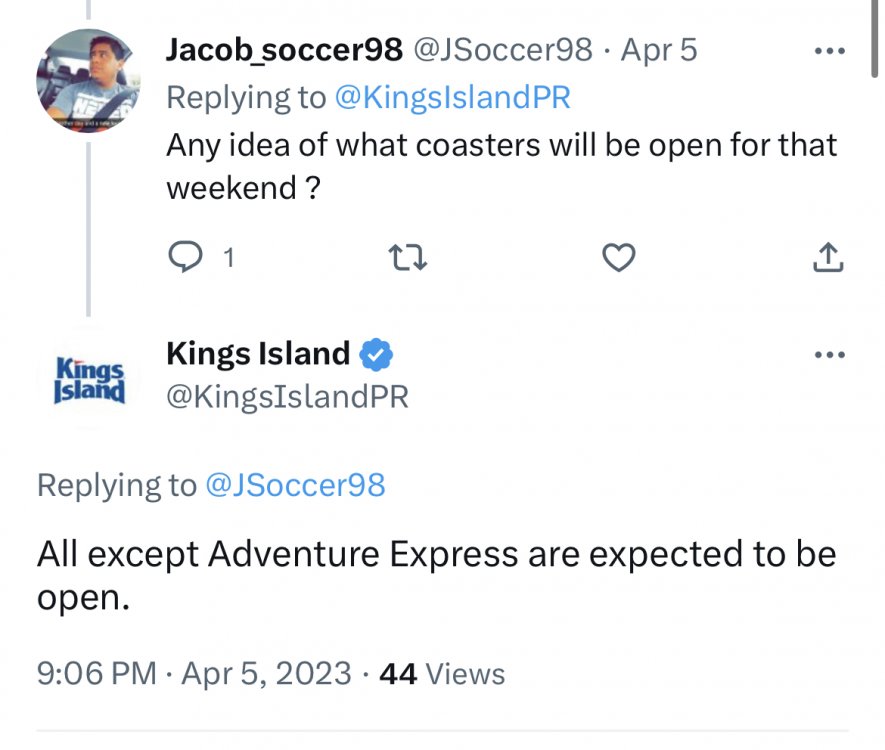The height and width of the screenshot is (750, 885).
Task: Share Jacob_soccer98's tweet using share icon
Action: (828, 258)
